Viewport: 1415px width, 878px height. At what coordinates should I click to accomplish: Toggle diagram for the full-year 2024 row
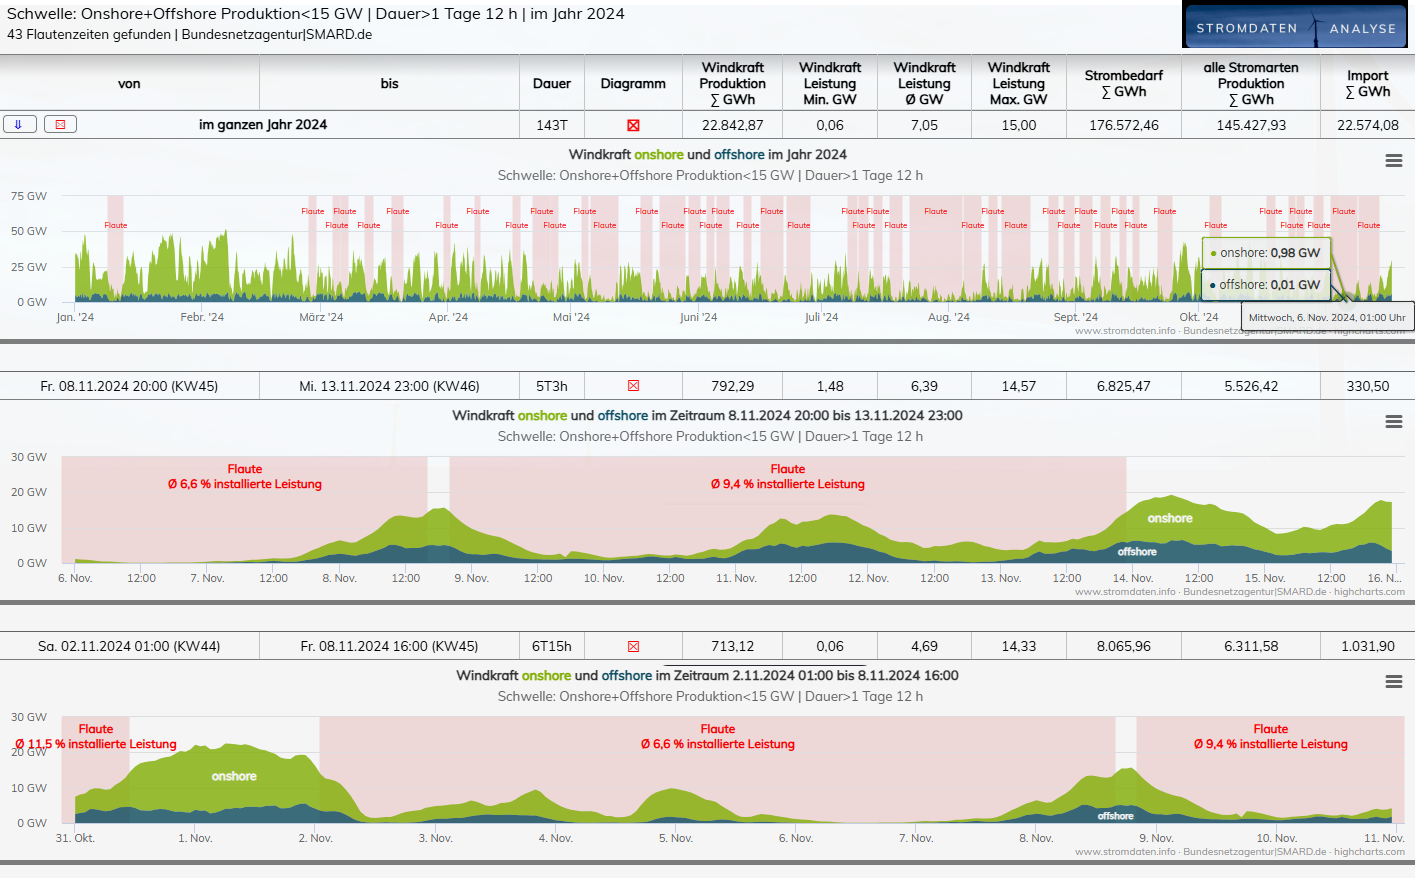(633, 126)
